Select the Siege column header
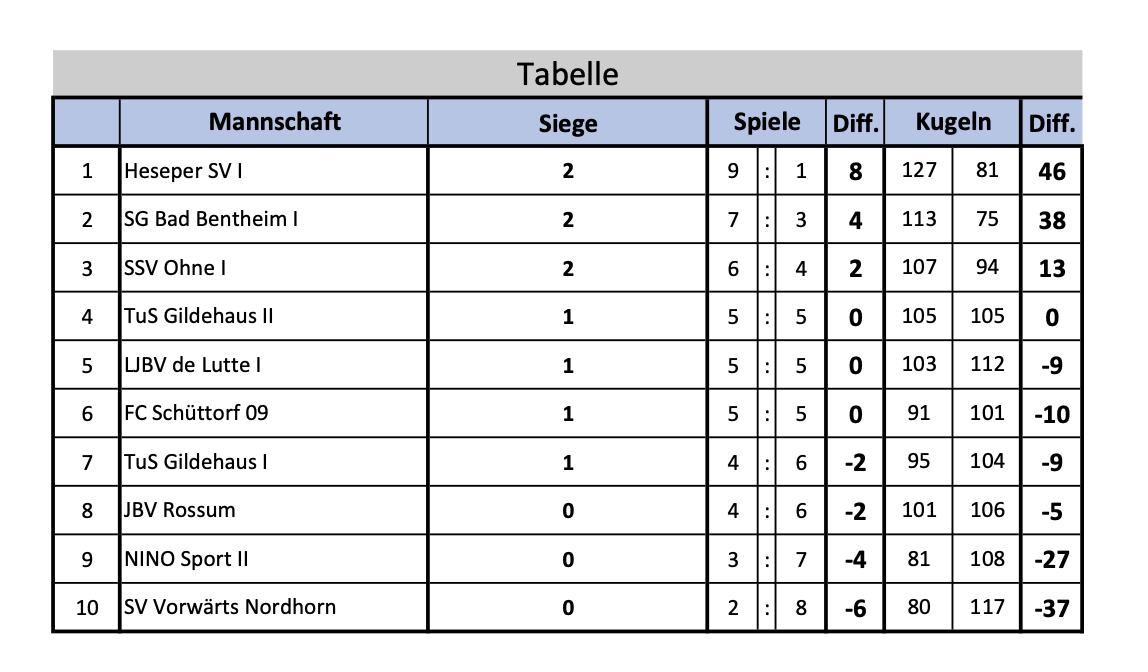The image size is (1148, 672). tap(567, 123)
